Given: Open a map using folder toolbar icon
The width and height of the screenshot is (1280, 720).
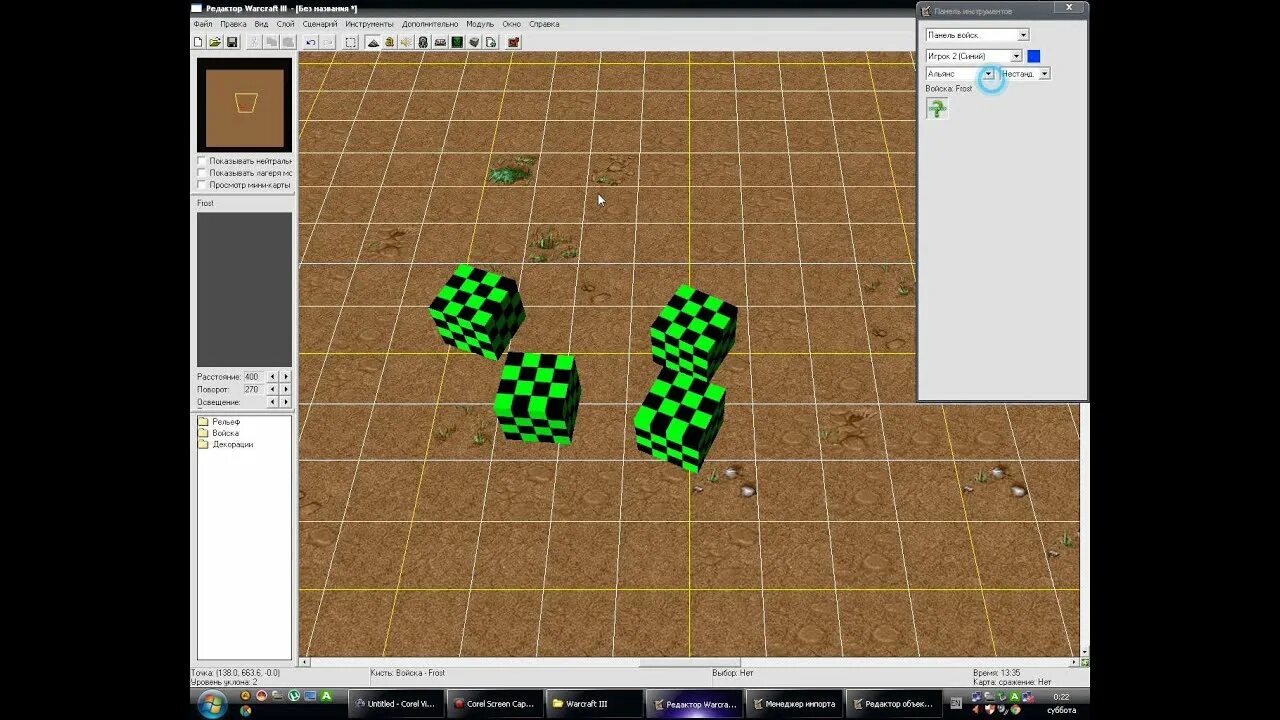Looking at the screenshot, I should point(214,42).
